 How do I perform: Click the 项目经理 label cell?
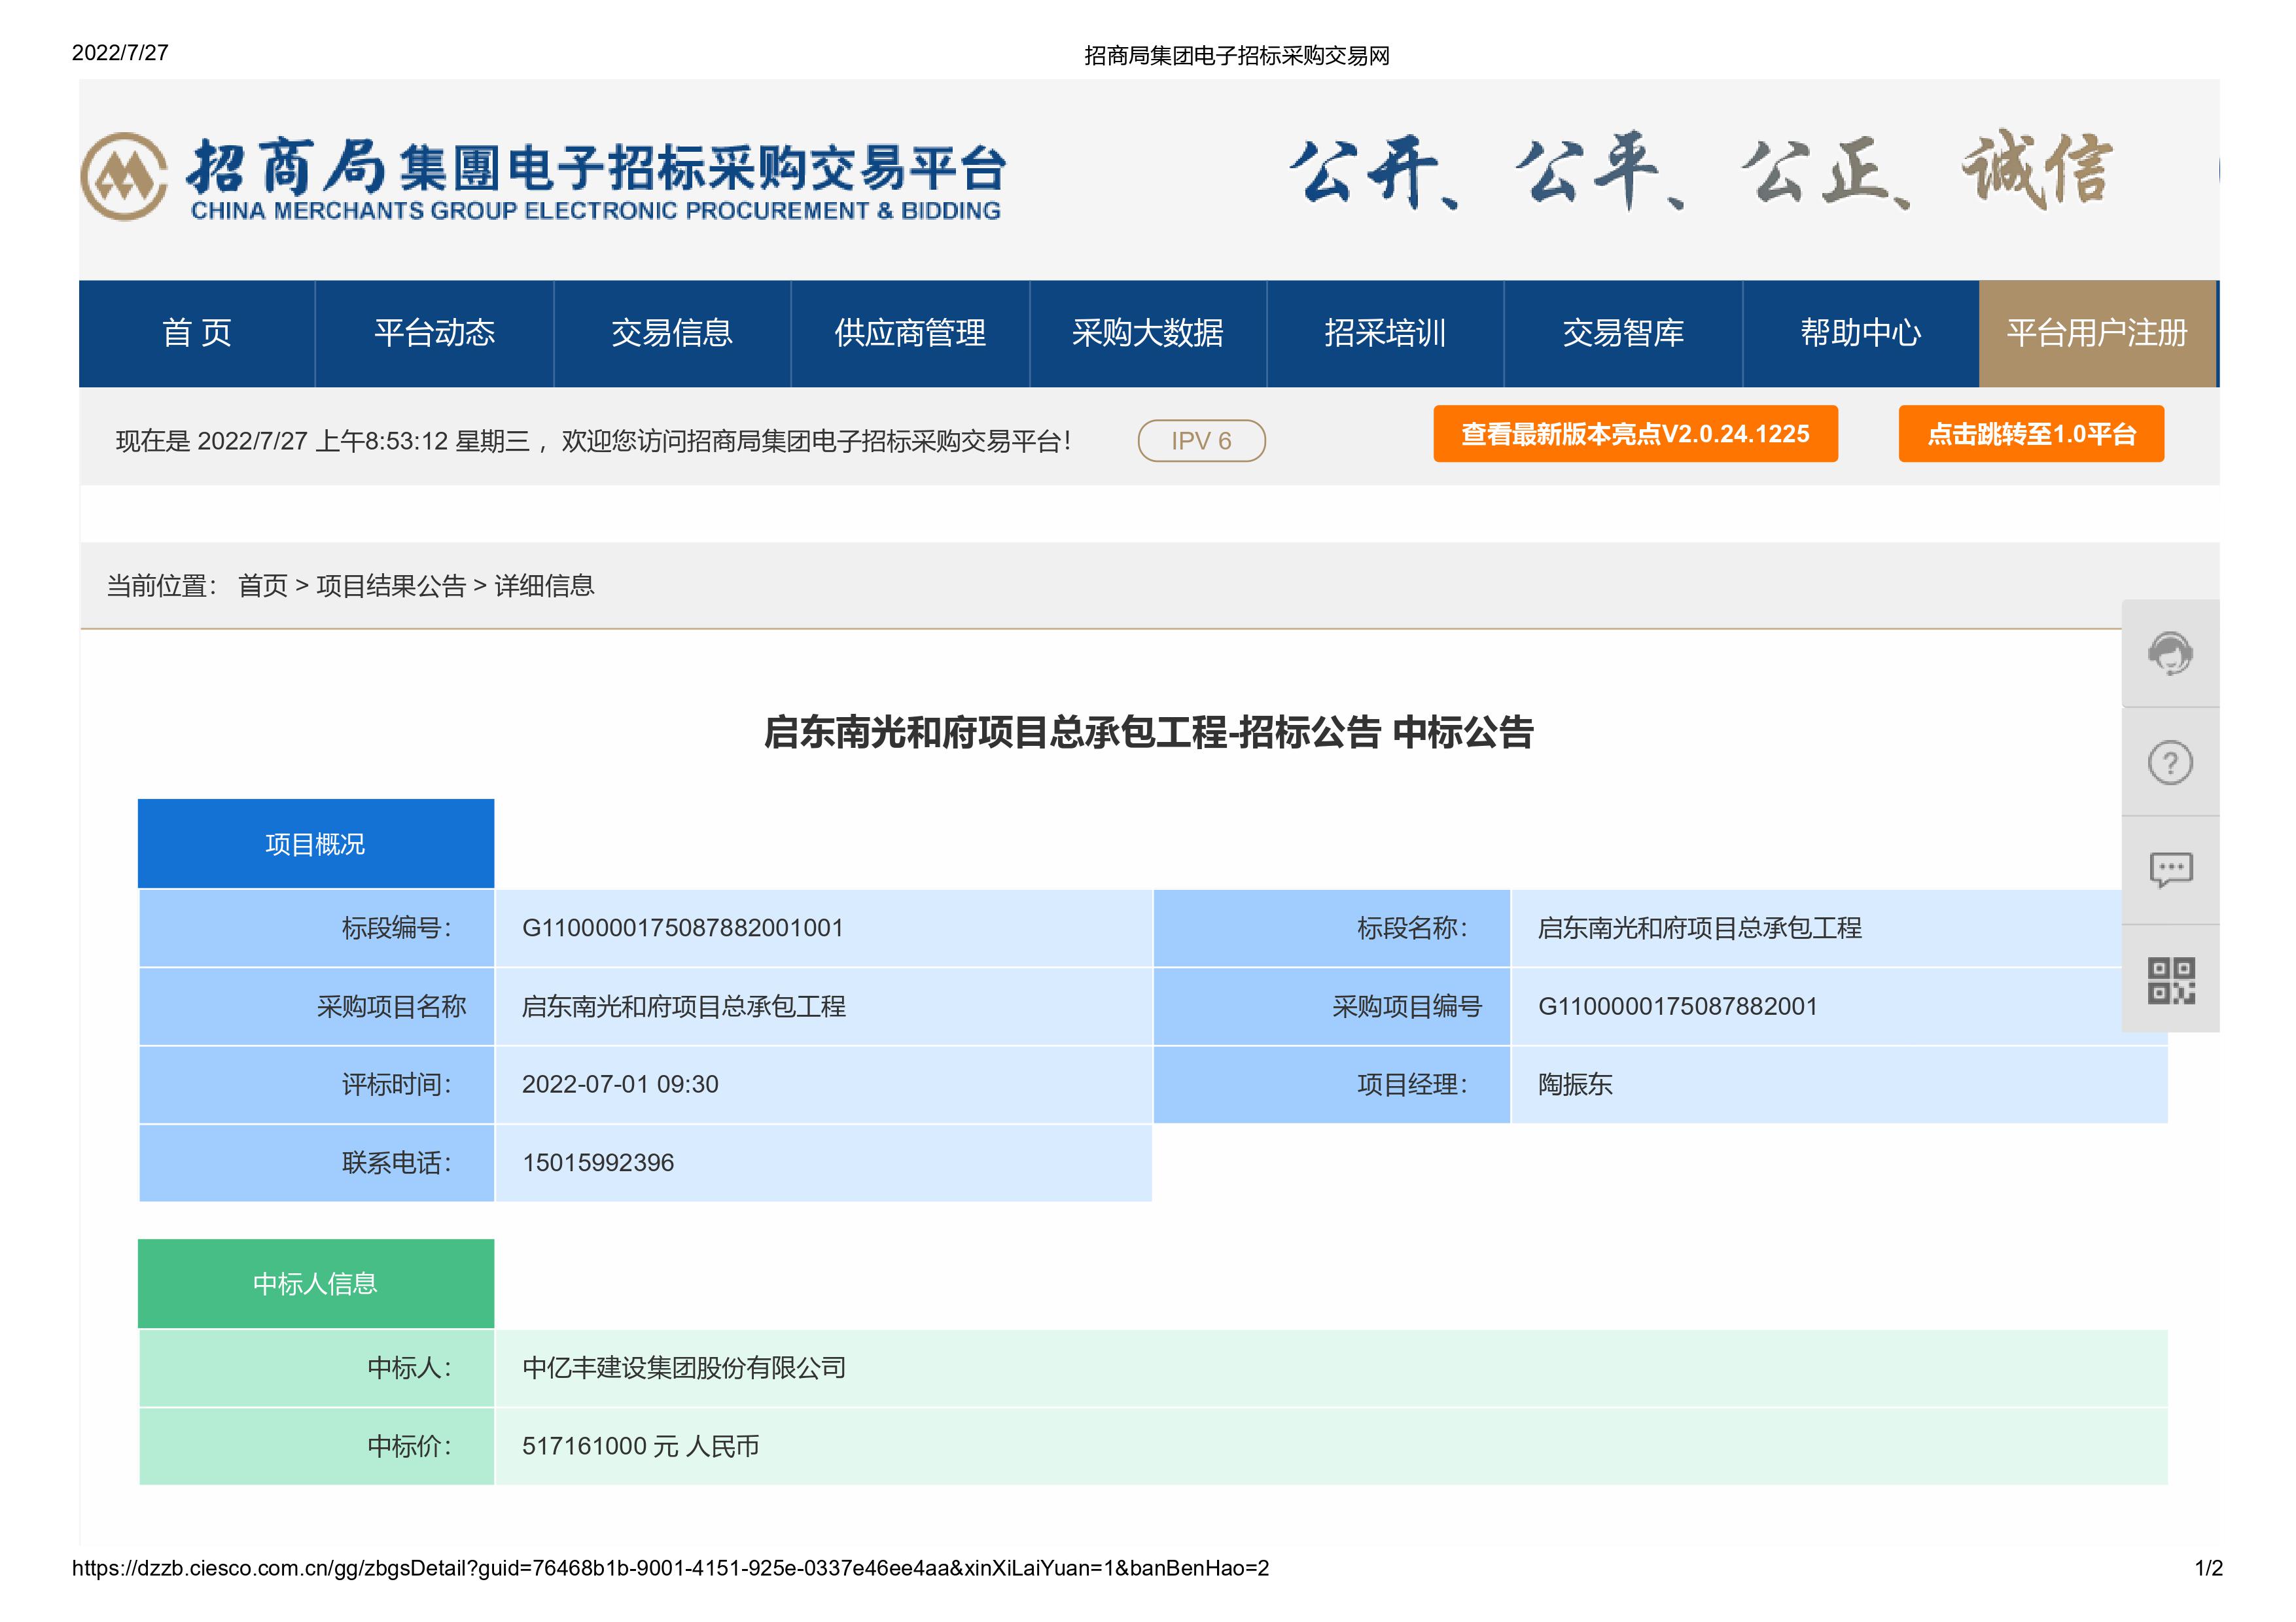[x=1332, y=1084]
